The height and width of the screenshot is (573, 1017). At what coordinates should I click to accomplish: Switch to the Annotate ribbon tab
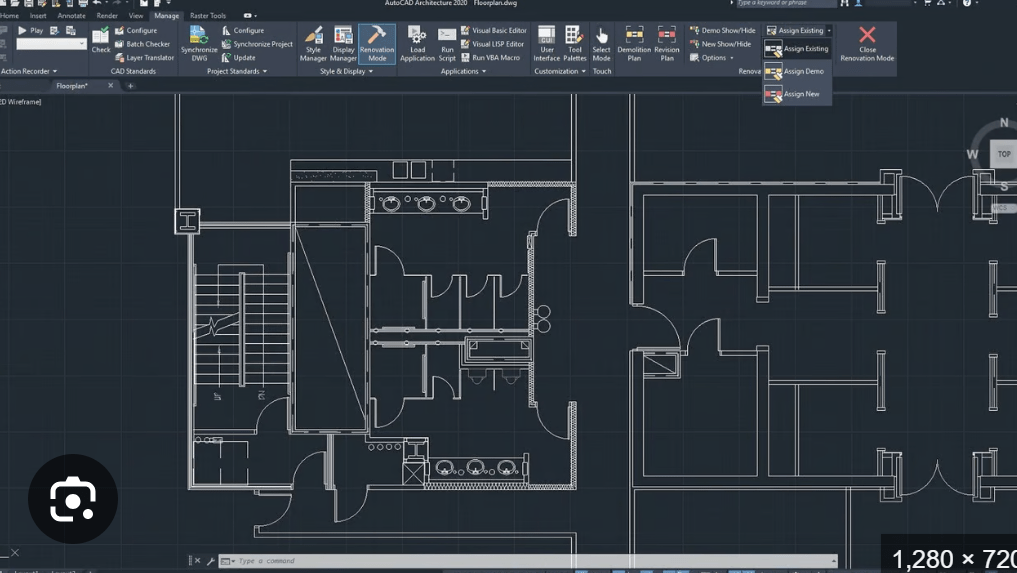tap(71, 16)
